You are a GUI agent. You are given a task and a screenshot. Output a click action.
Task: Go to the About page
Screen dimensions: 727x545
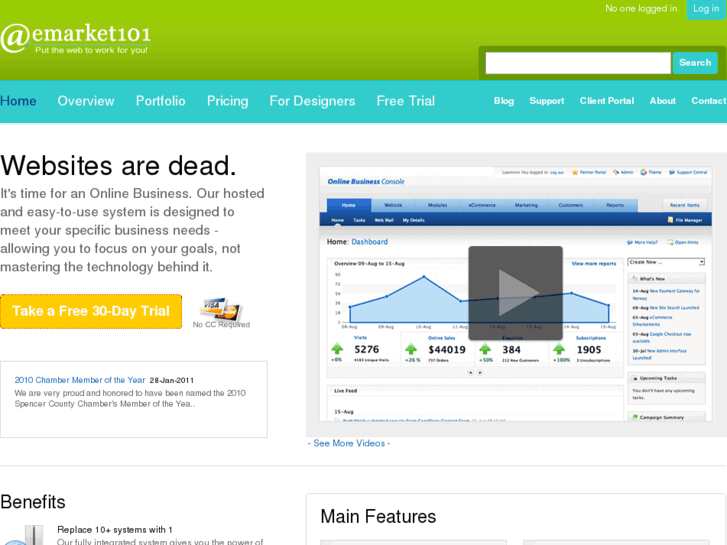tap(663, 101)
